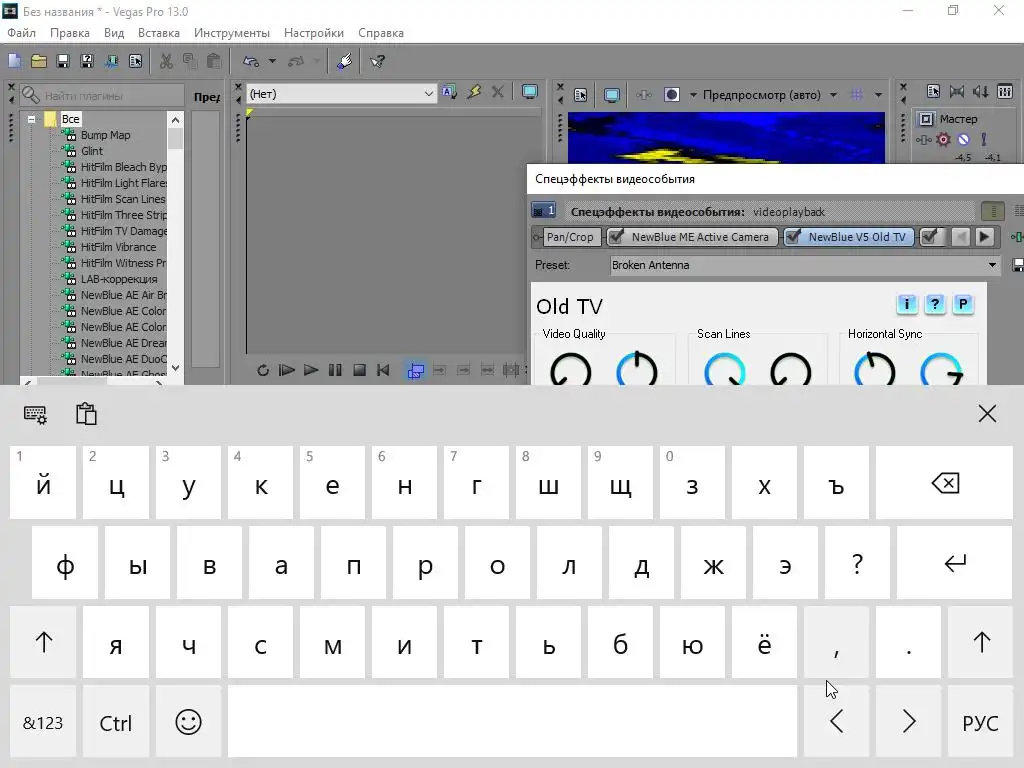Click the Render As film strip icon
The height and width of the screenshot is (768, 1024).
tap(111, 61)
